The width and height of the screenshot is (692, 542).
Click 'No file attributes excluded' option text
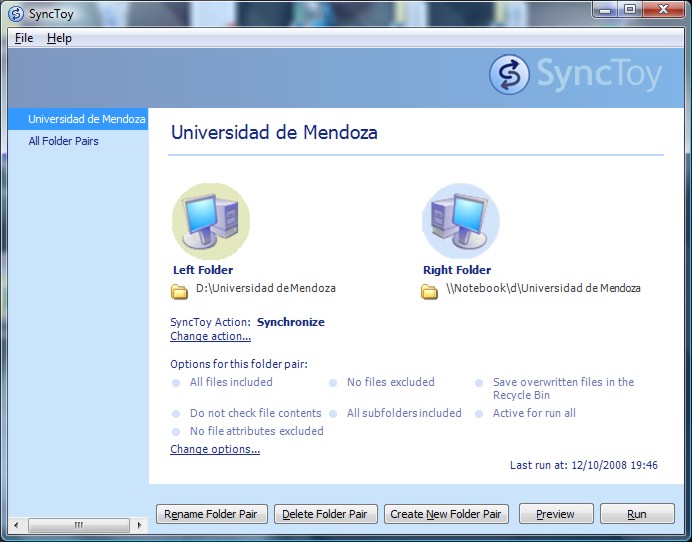tap(257, 431)
